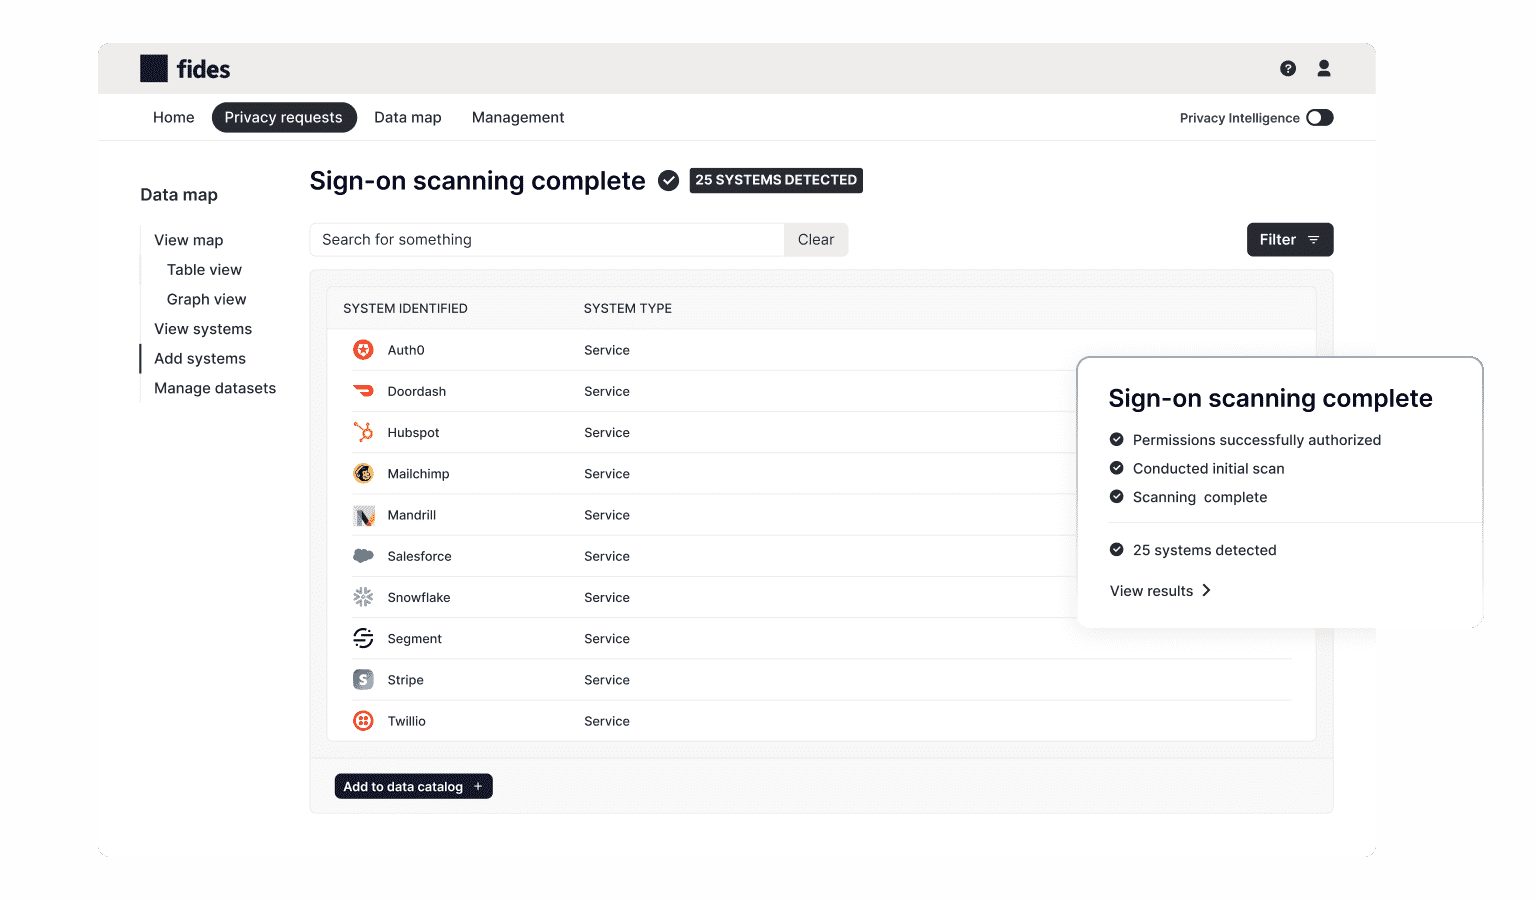This screenshot has width=1536, height=900.
Task: Click the Doordash logo icon
Action: click(x=363, y=391)
